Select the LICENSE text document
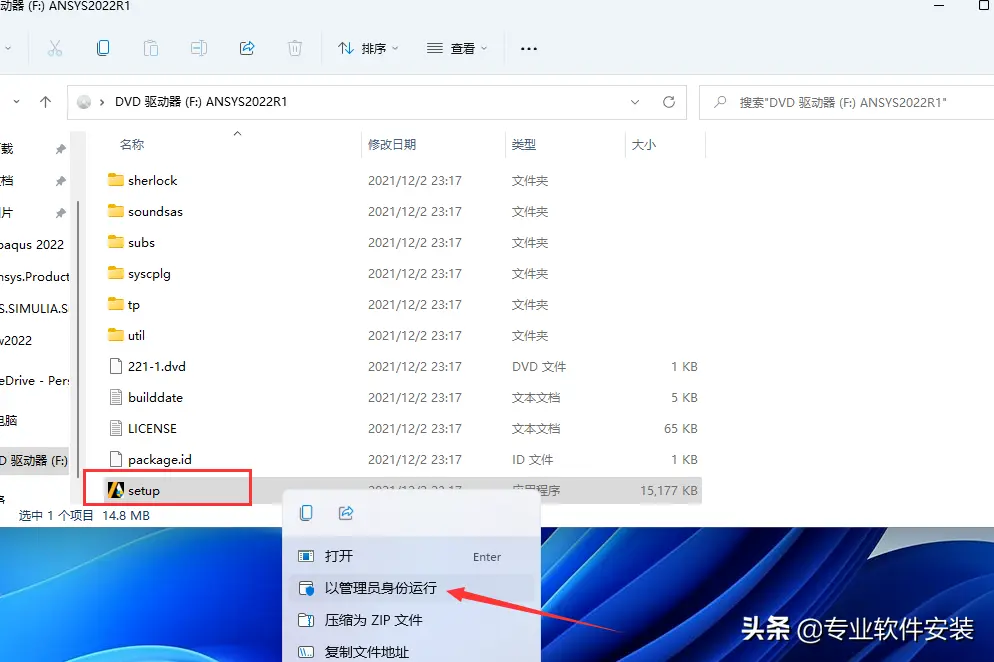This screenshot has width=994, height=662. tap(404, 429)
